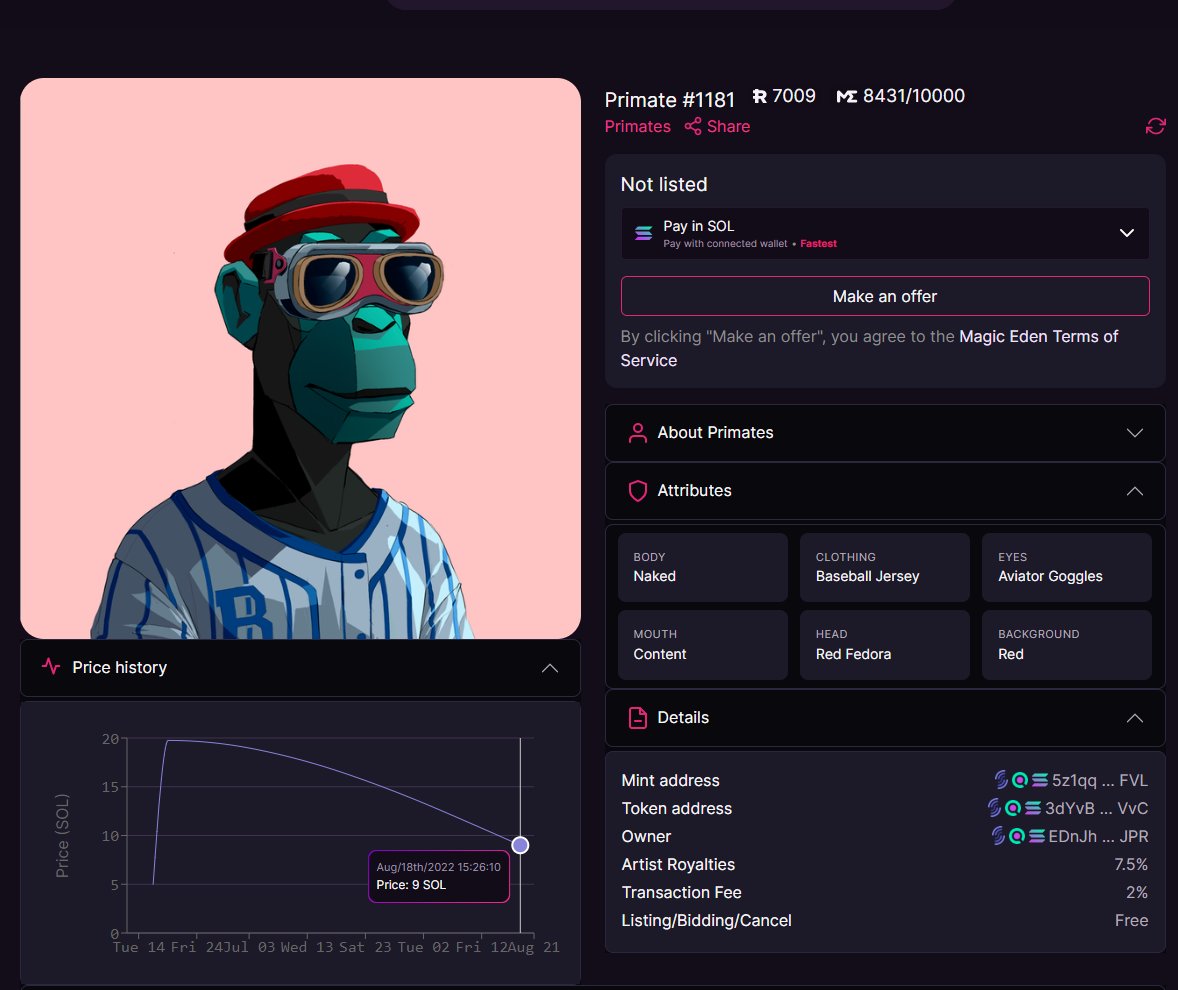Open the Pay in SOL payment dropdown
This screenshot has width=1178, height=990.
click(x=884, y=234)
